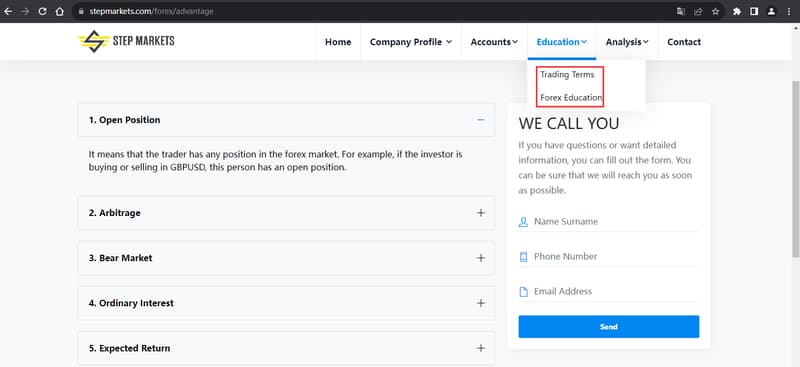Open the Home menu item
Screen dimensions: 800x367
(x=338, y=42)
